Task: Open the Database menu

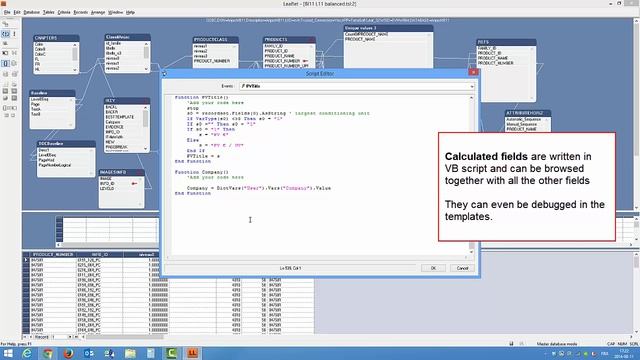Action: pyautogui.click(x=31, y=12)
